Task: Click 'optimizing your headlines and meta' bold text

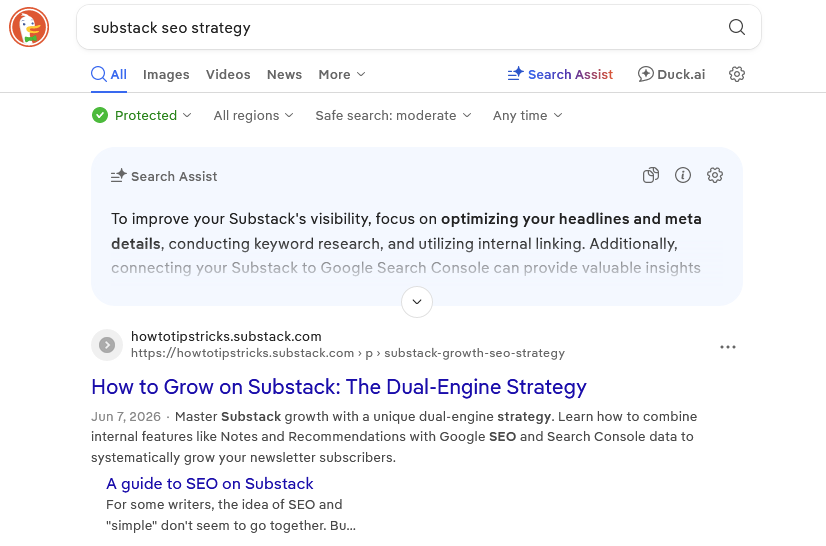Action: pyautogui.click(x=571, y=219)
